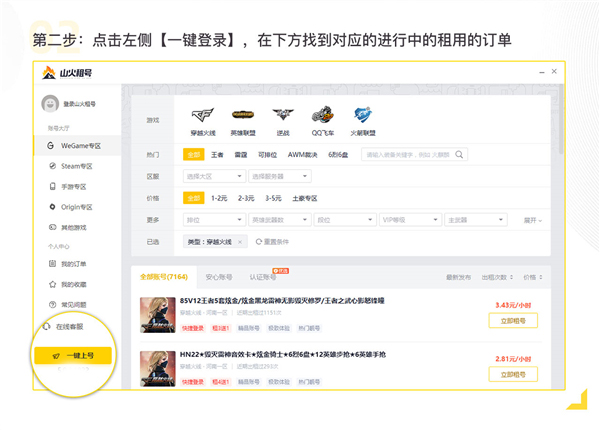Open Origin专区 in sidebar
The image size is (600, 430).
[77, 207]
